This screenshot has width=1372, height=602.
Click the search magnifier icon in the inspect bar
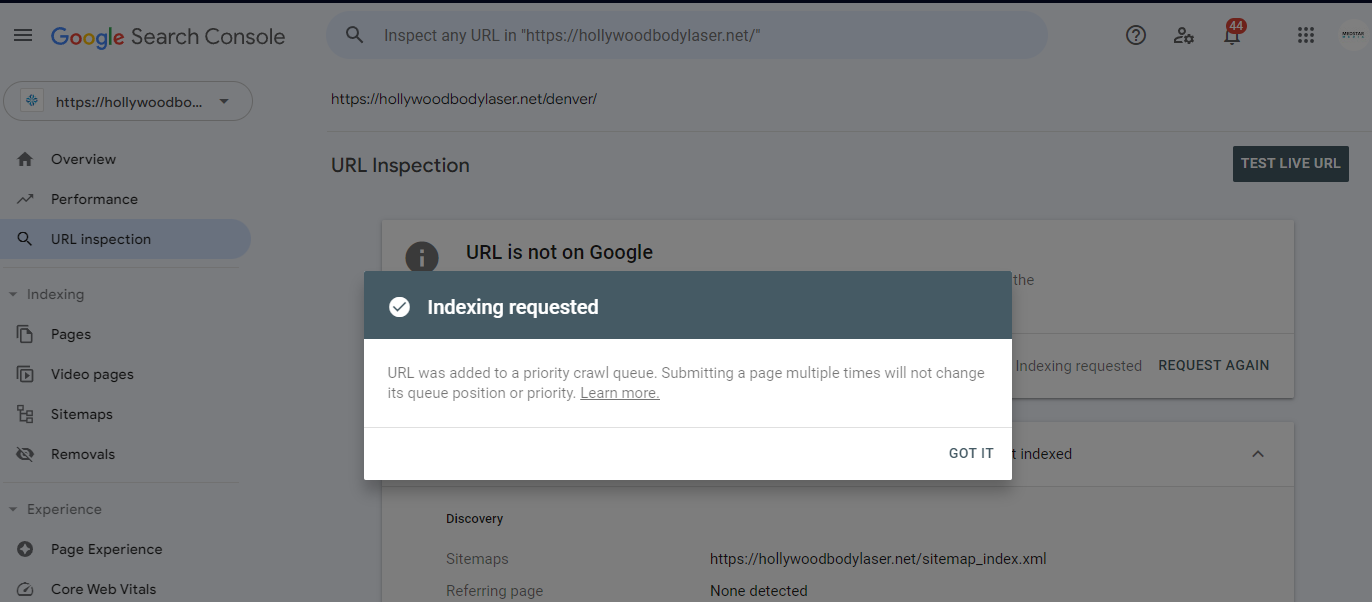tap(354, 36)
